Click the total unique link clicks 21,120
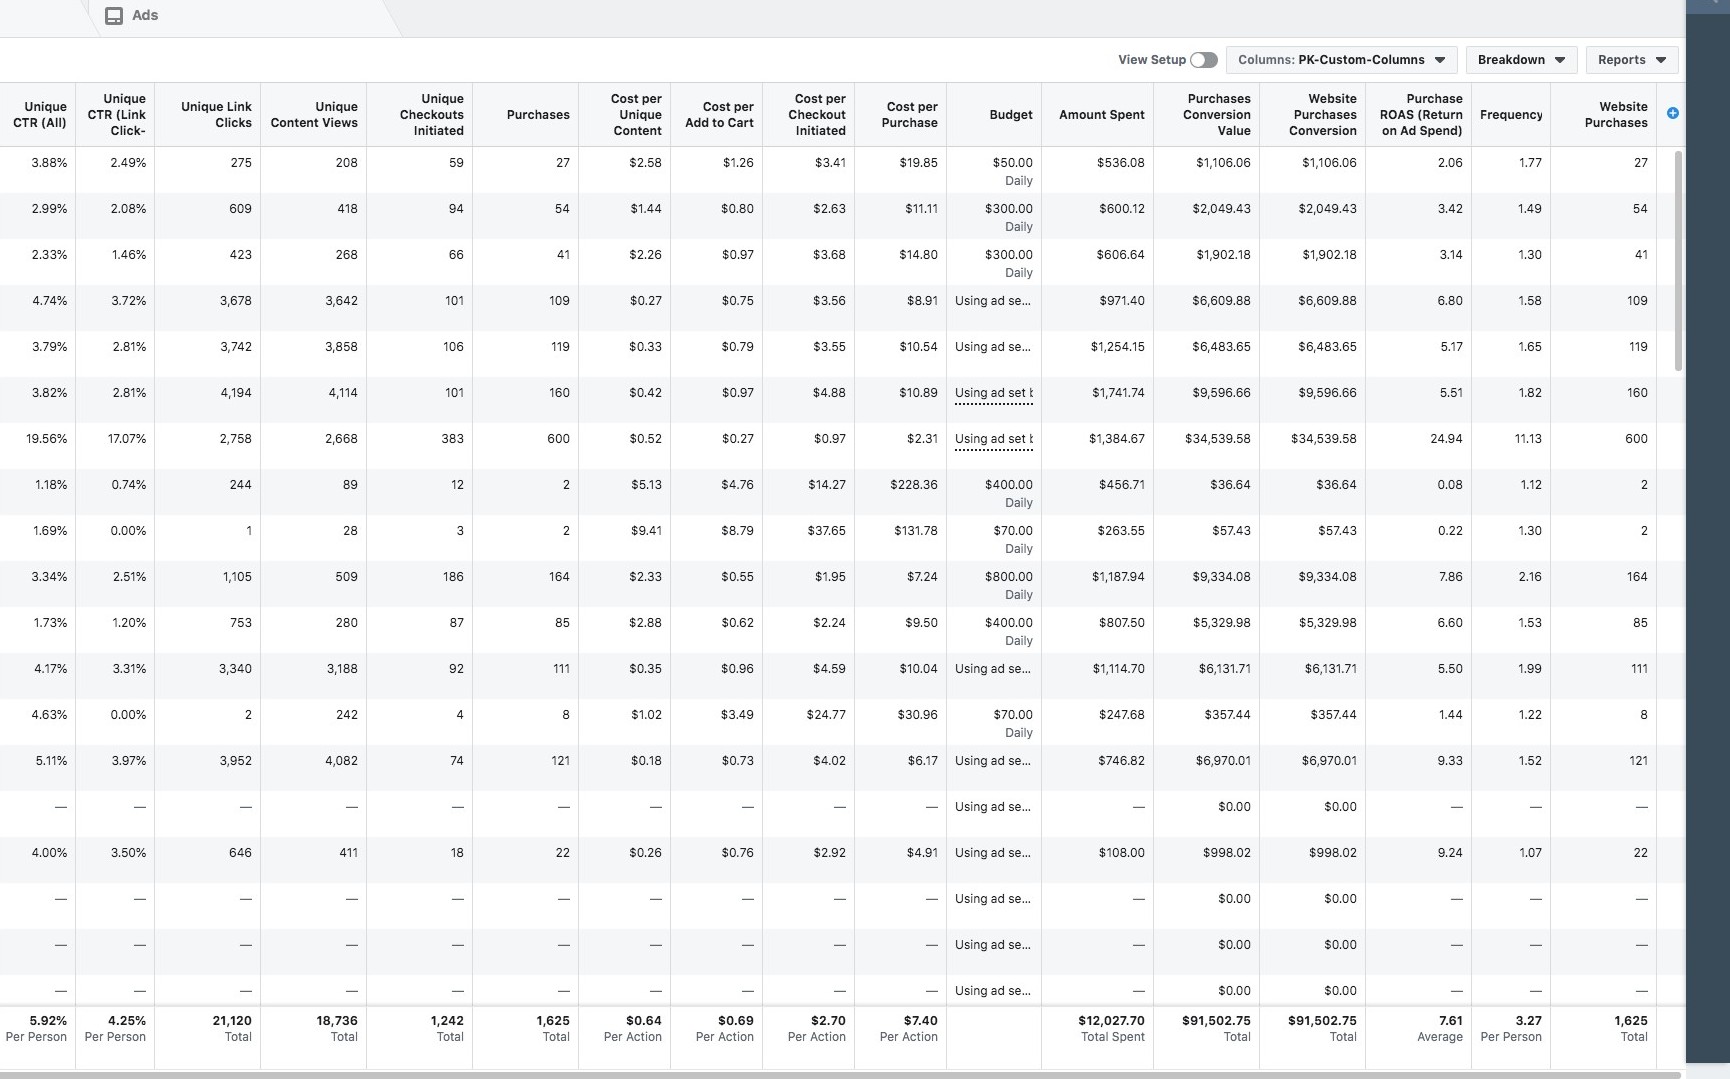The image size is (1730, 1079). pyautogui.click(x=232, y=1021)
